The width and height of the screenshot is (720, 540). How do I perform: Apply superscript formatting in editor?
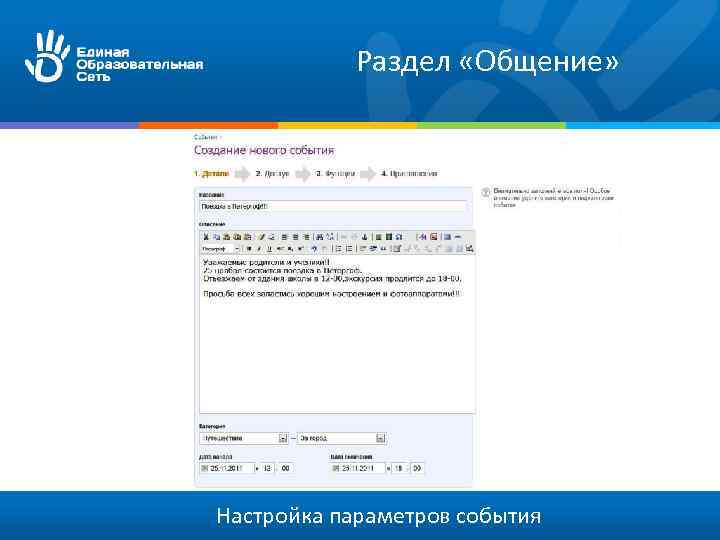pyautogui.click(x=300, y=248)
